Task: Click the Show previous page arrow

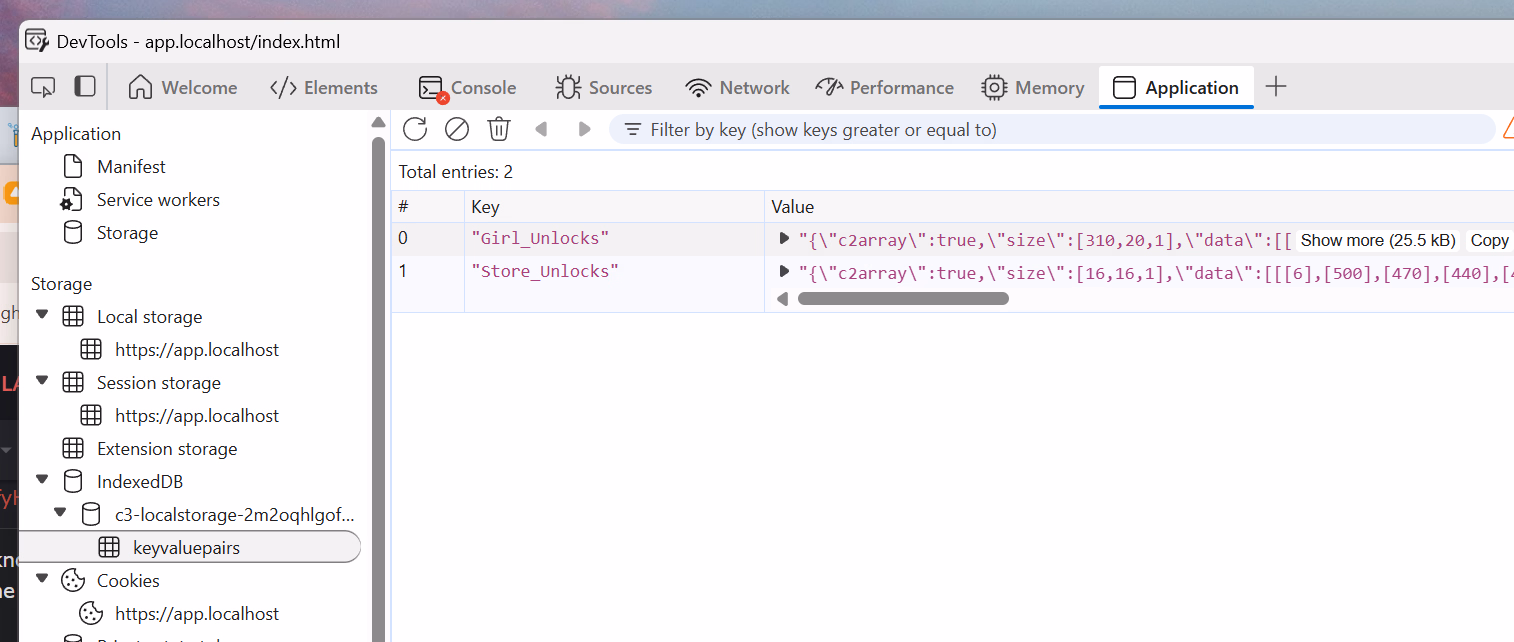Action: pyautogui.click(x=541, y=129)
